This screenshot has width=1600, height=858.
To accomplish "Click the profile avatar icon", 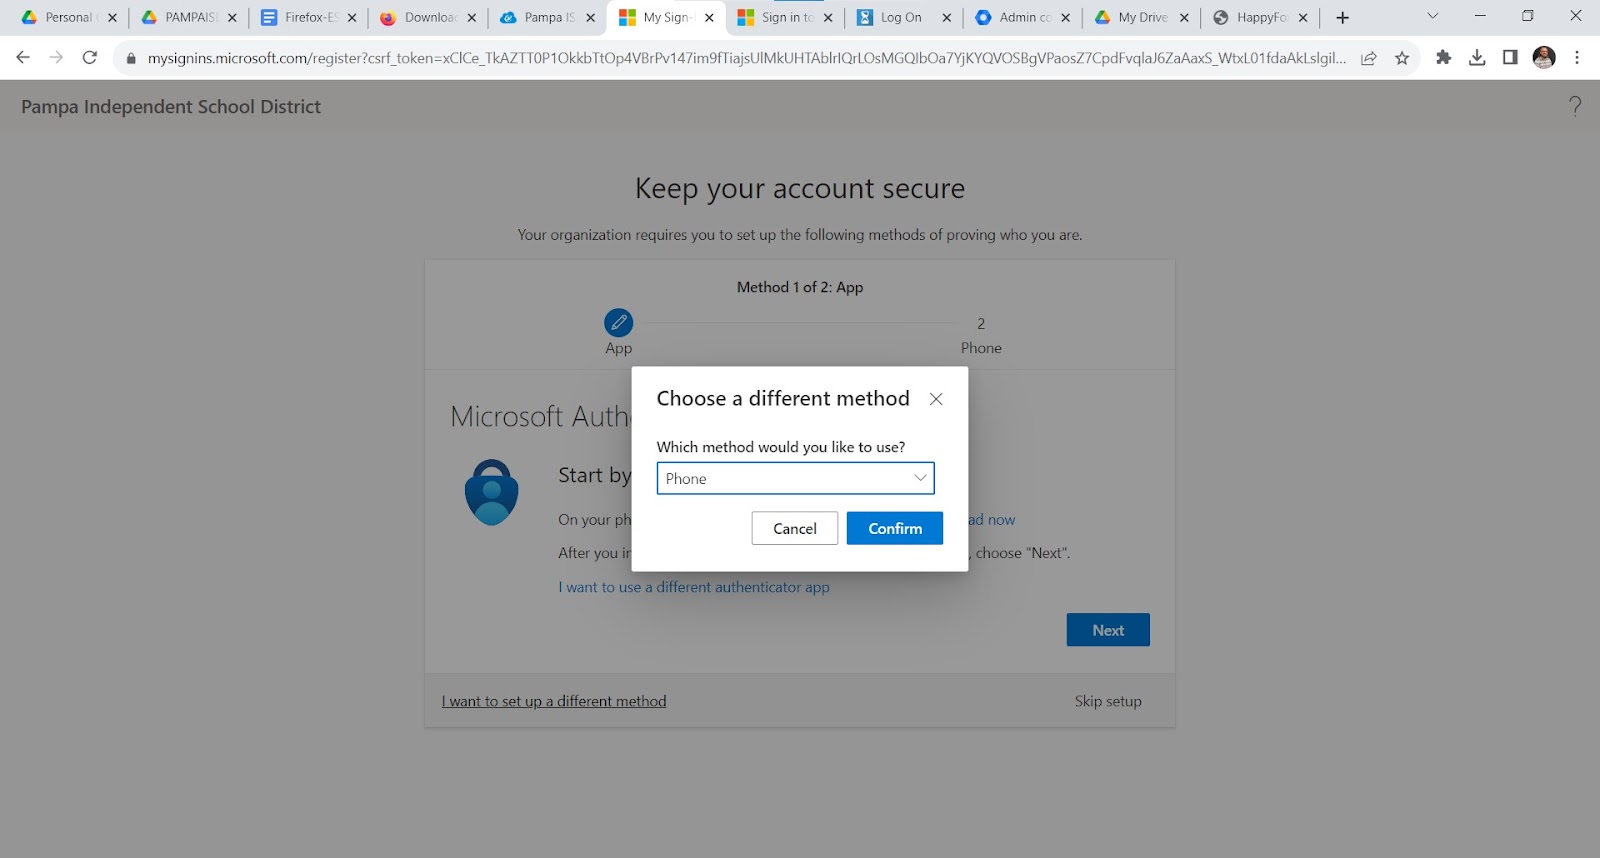I will click(1544, 58).
